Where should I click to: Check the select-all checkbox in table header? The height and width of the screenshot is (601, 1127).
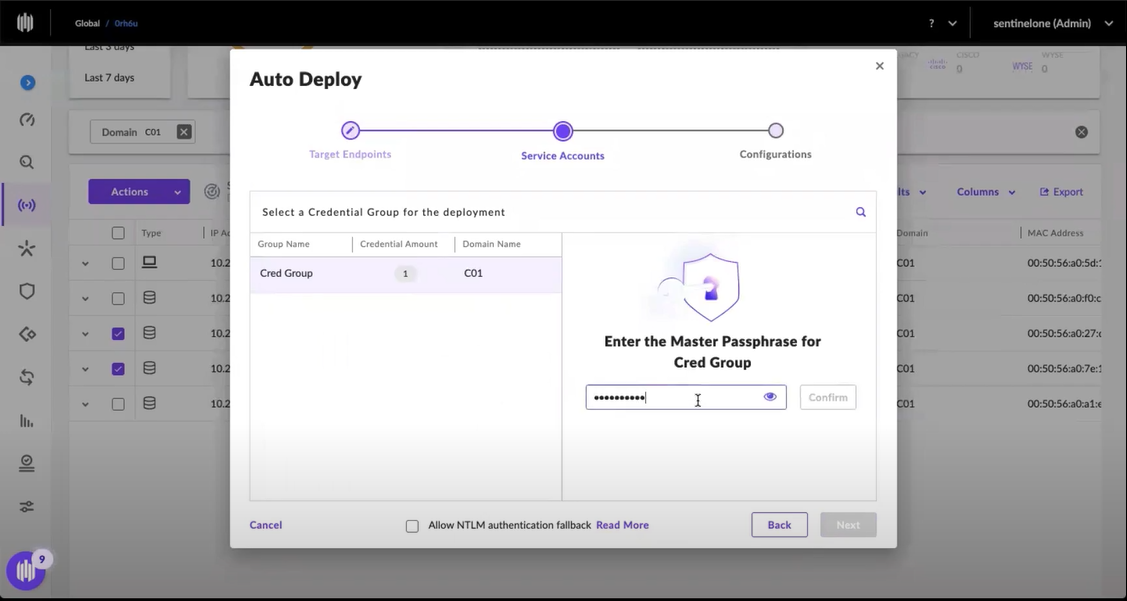[118, 233]
